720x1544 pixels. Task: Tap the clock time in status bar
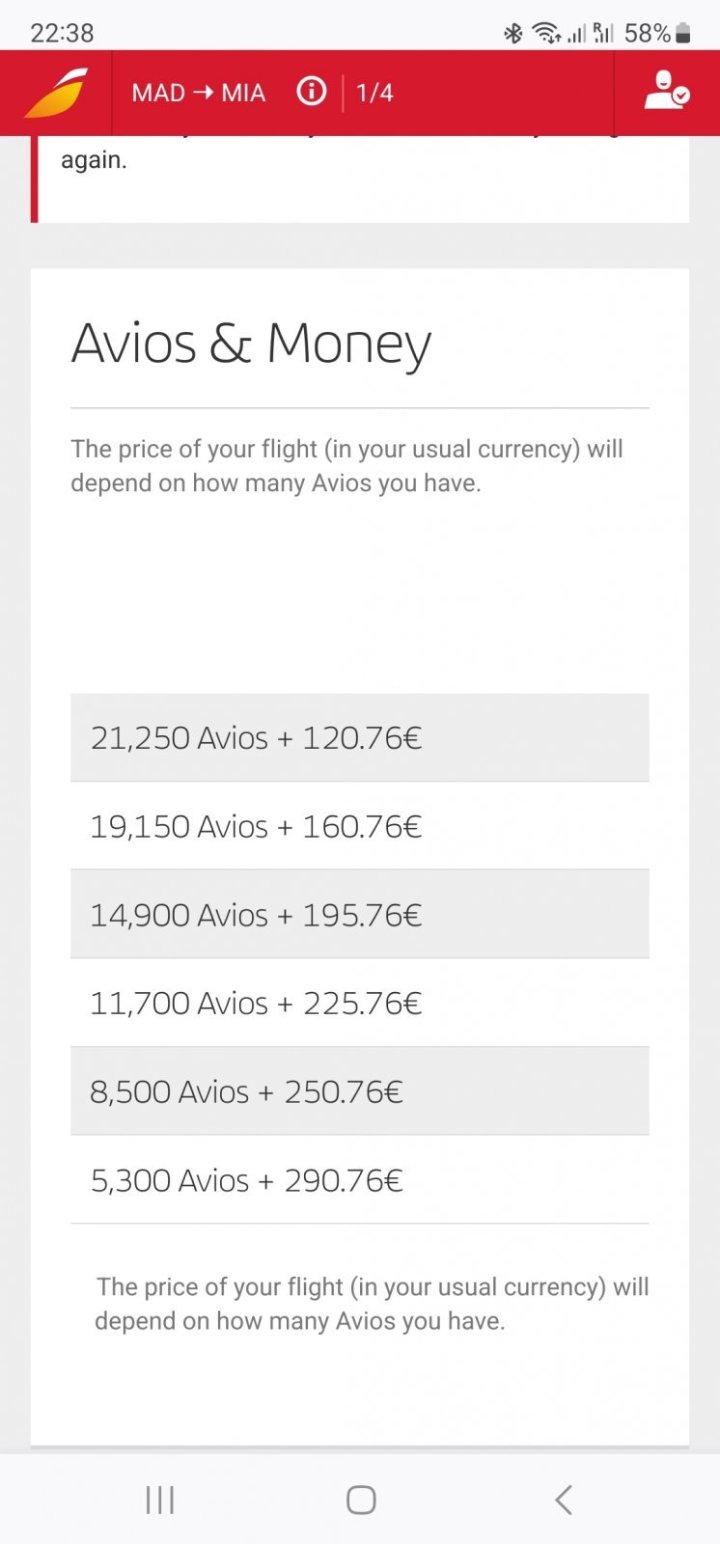(x=62, y=33)
